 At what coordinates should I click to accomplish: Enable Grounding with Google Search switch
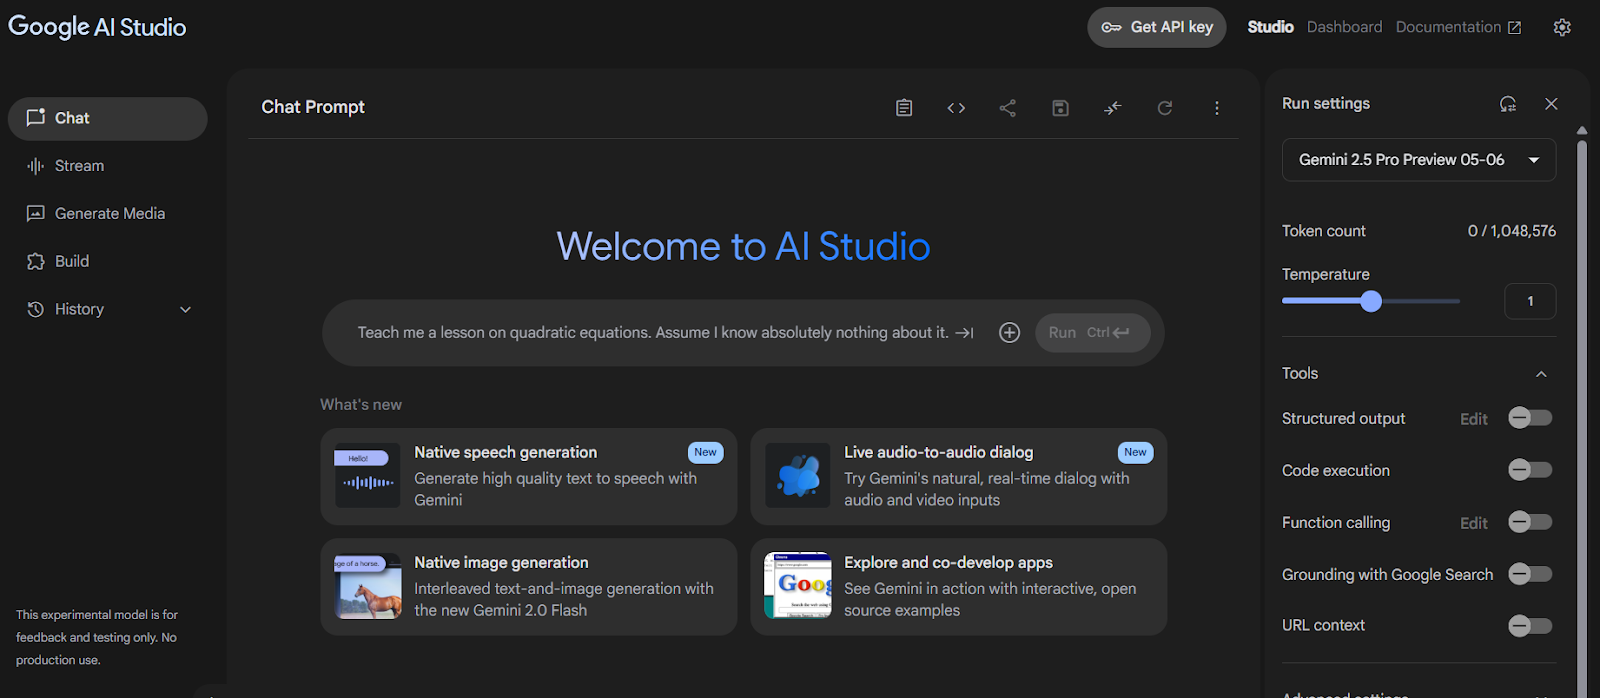click(1530, 574)
